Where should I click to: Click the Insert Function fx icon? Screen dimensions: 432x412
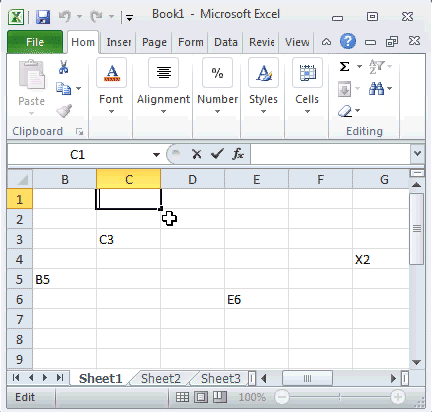(238, 154)
